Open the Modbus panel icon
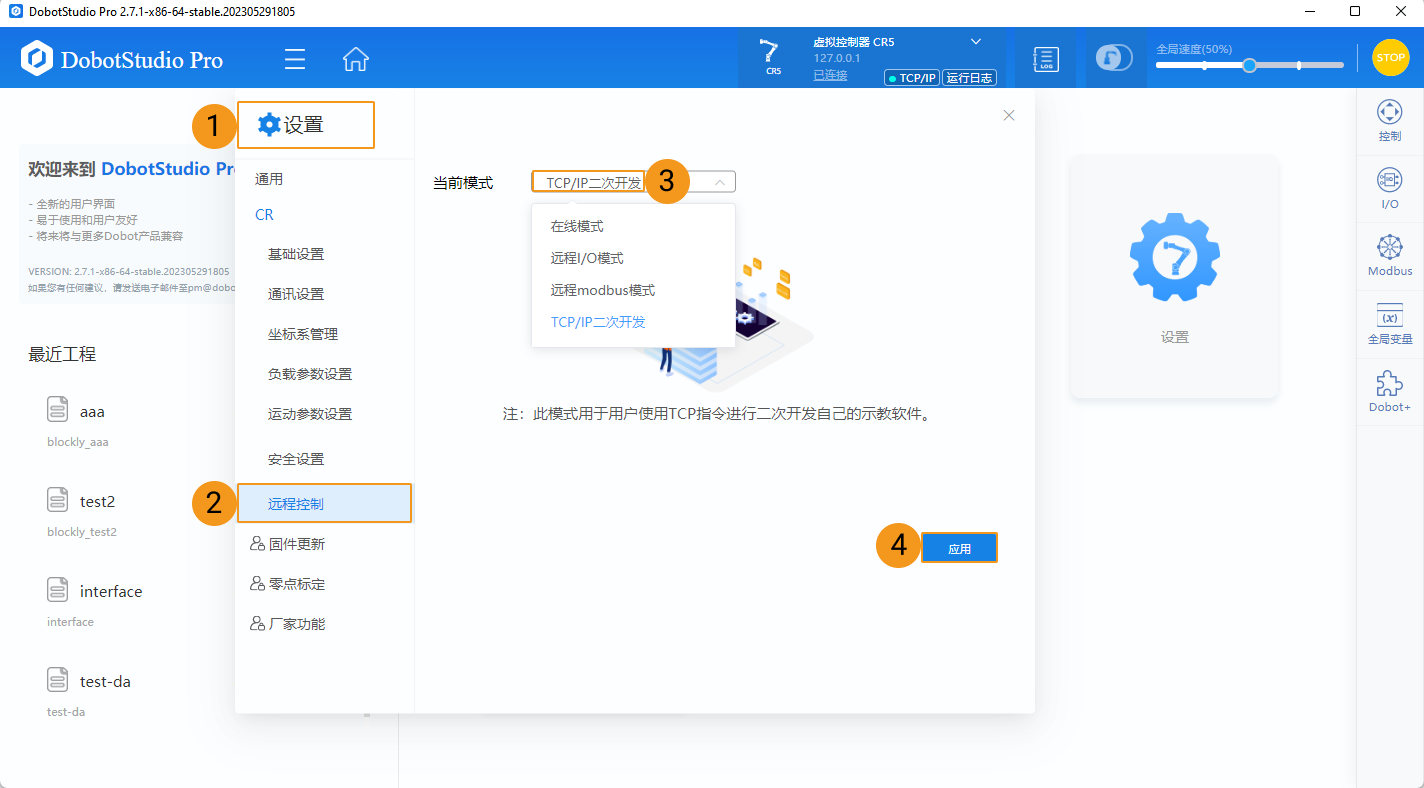This screenshot has height=788, width=1424. click(x=1389, y=255)
